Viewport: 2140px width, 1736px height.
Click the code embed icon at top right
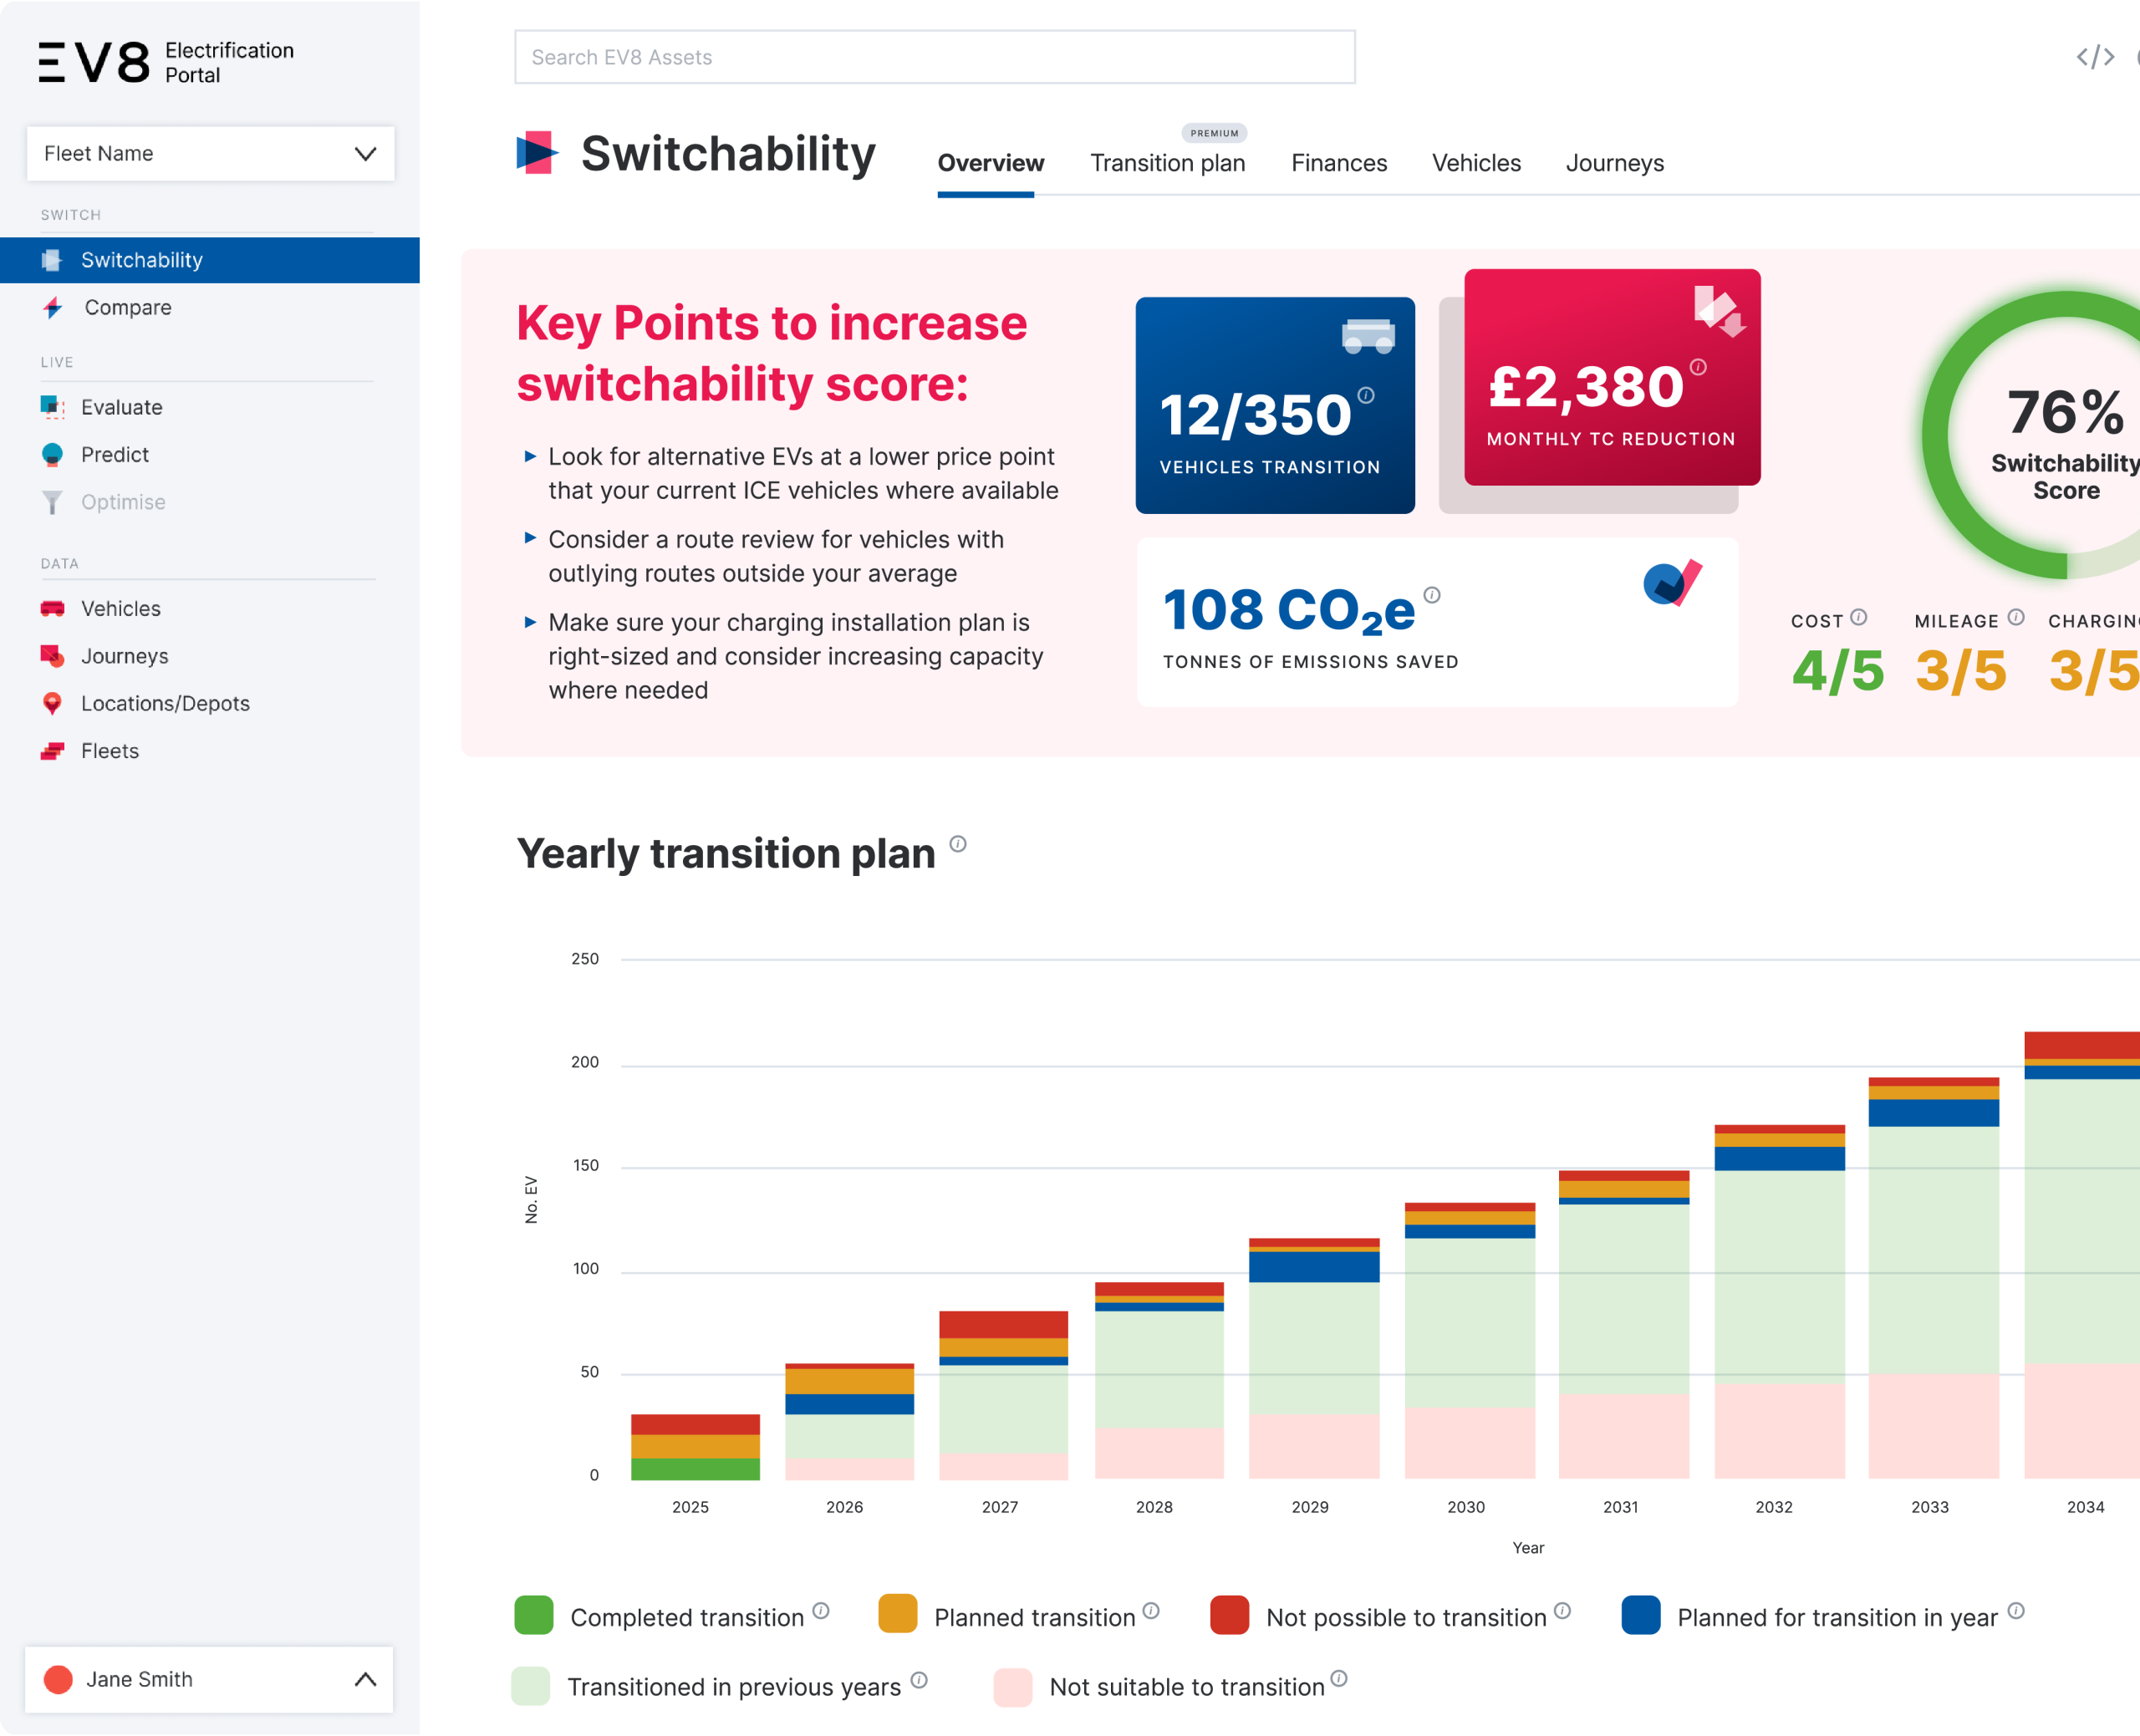[2094, 57]
